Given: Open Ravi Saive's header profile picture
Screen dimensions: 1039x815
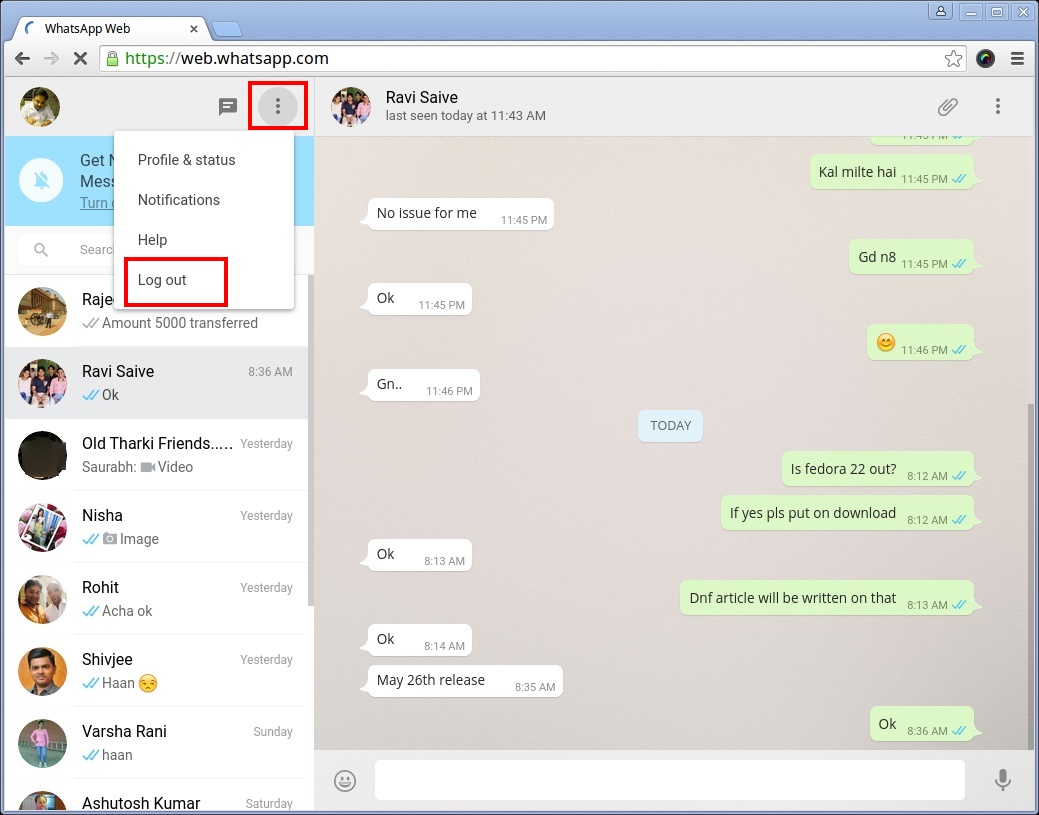Looking at the screenshot, I should coord(351,106).
